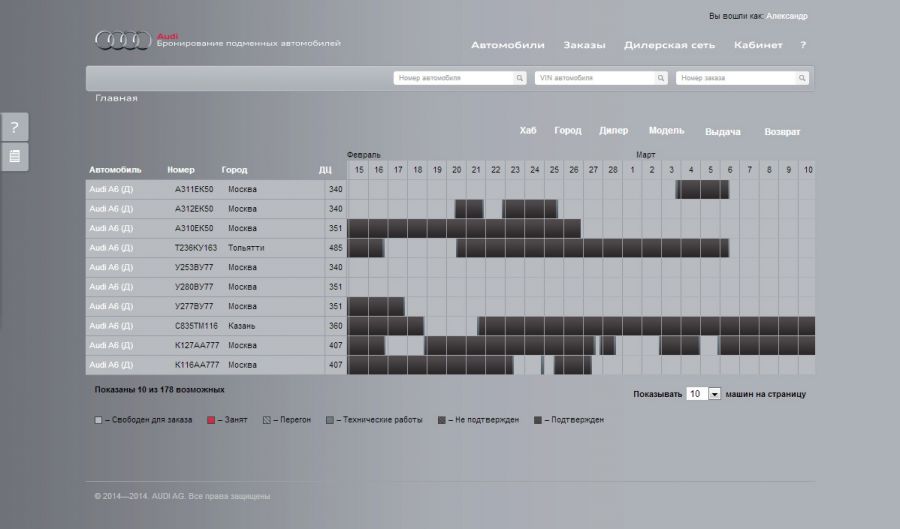Select the Город filter

[x=568, y=131]
